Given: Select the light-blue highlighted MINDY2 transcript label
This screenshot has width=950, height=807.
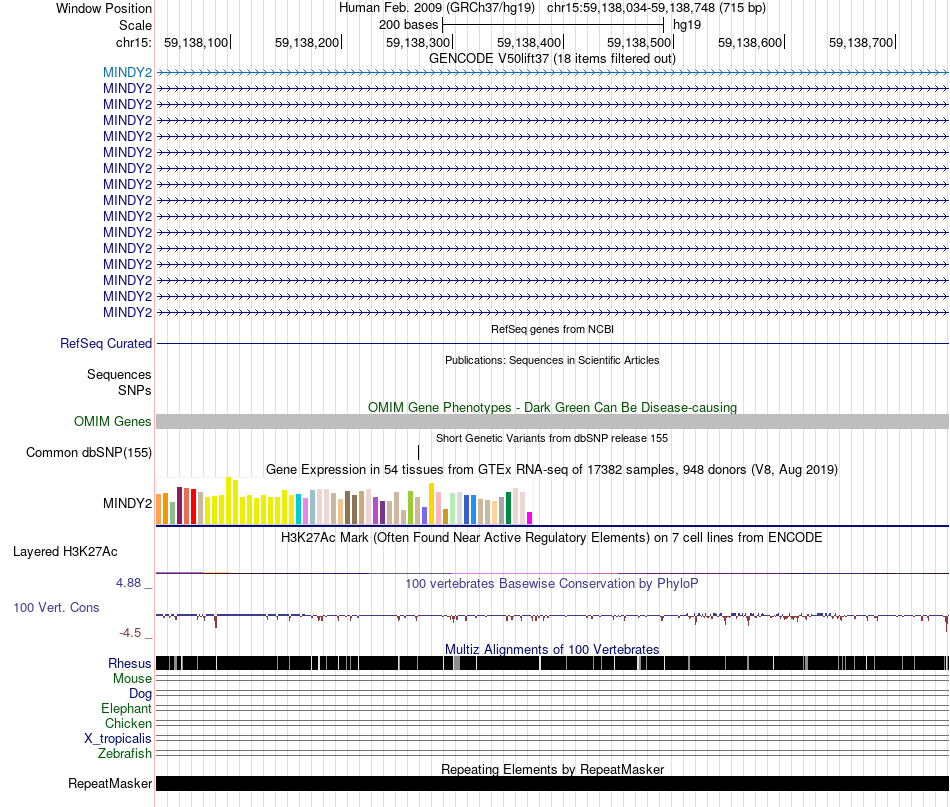Looking at the screenshot, I should tap(127, 72).
